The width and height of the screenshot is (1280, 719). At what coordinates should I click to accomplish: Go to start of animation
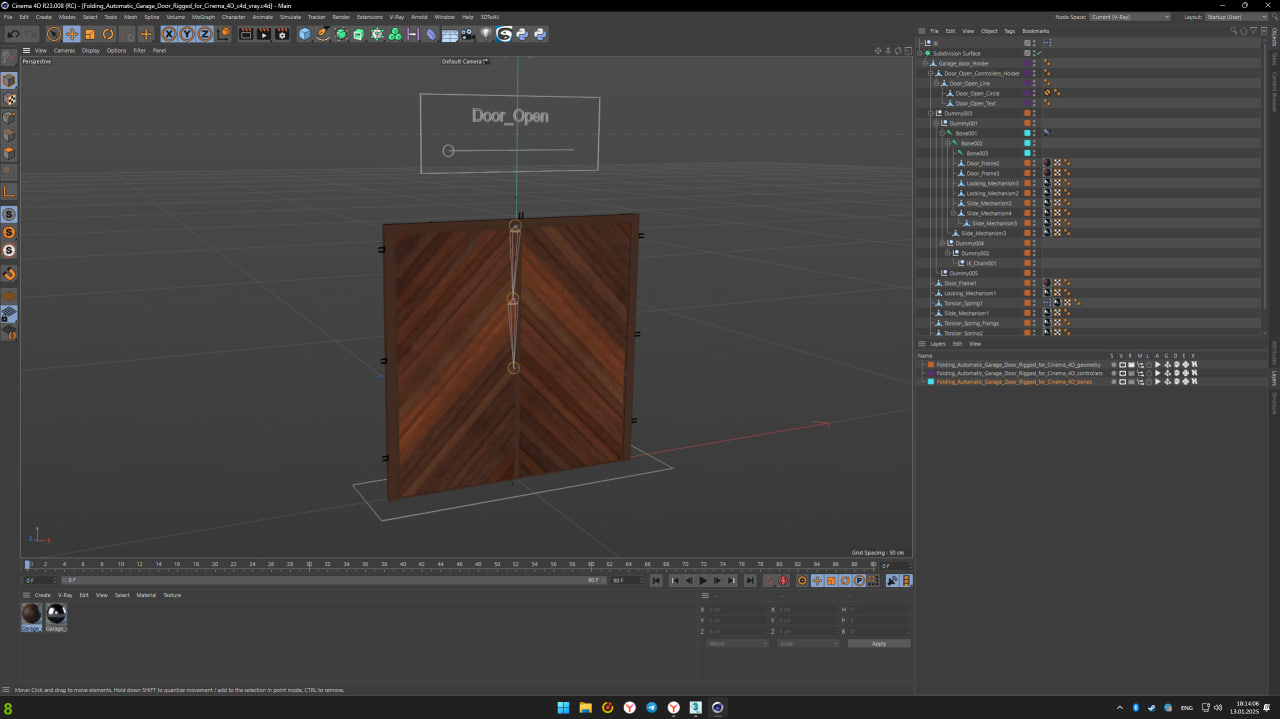pyautogui.click(x=656, y=580)
